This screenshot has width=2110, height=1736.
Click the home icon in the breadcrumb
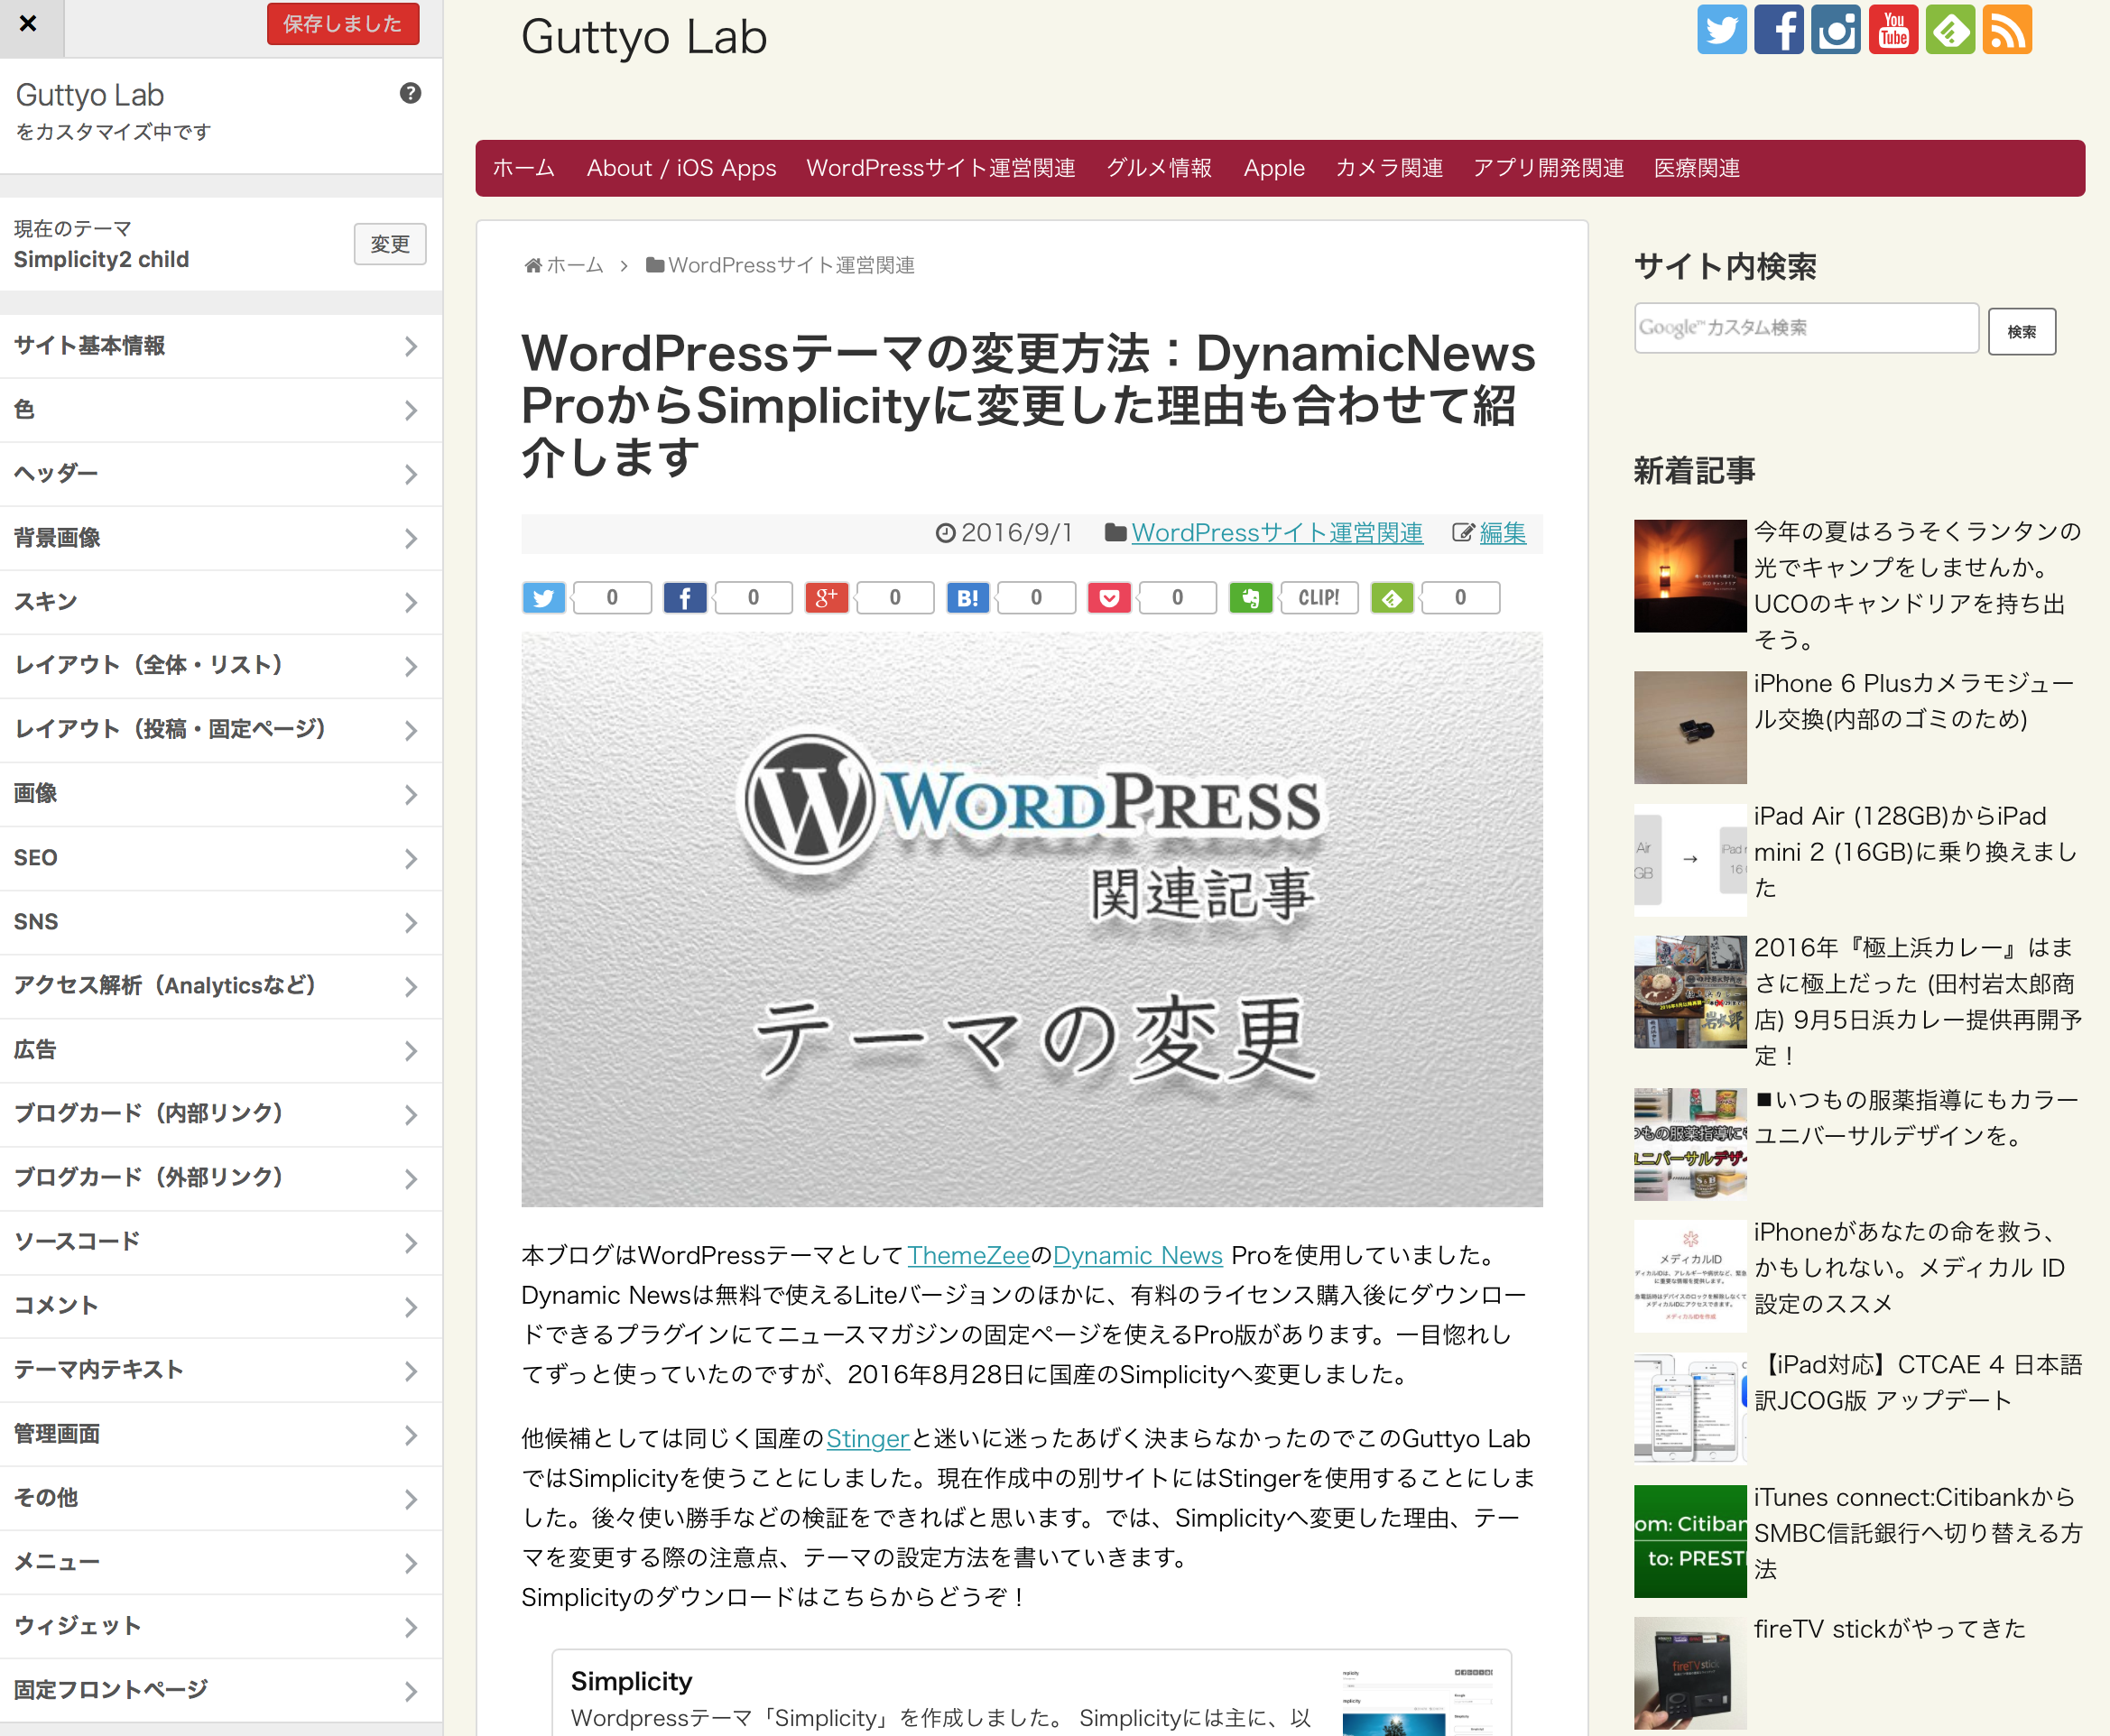pyautogui.click(x=534, y=265)
